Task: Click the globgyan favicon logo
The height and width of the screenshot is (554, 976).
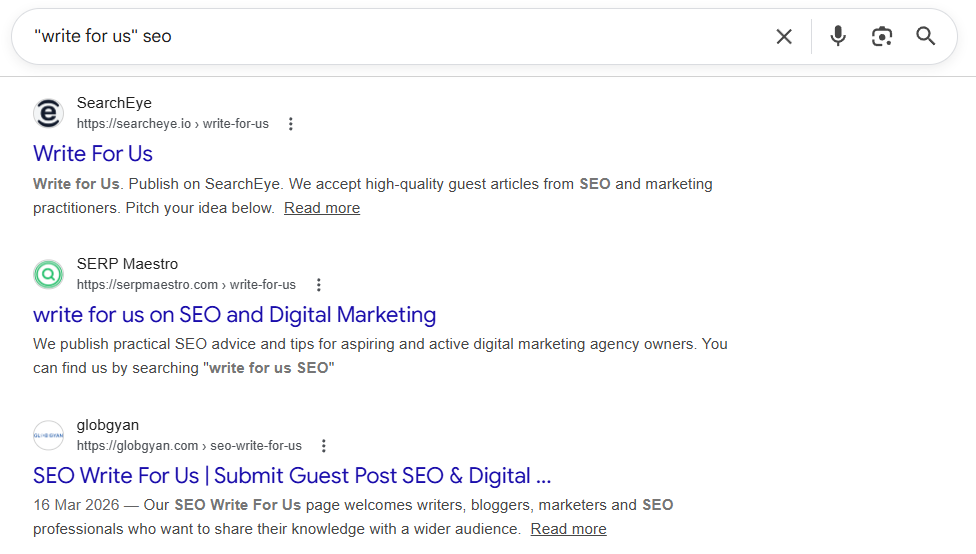Action: [48, 436]
